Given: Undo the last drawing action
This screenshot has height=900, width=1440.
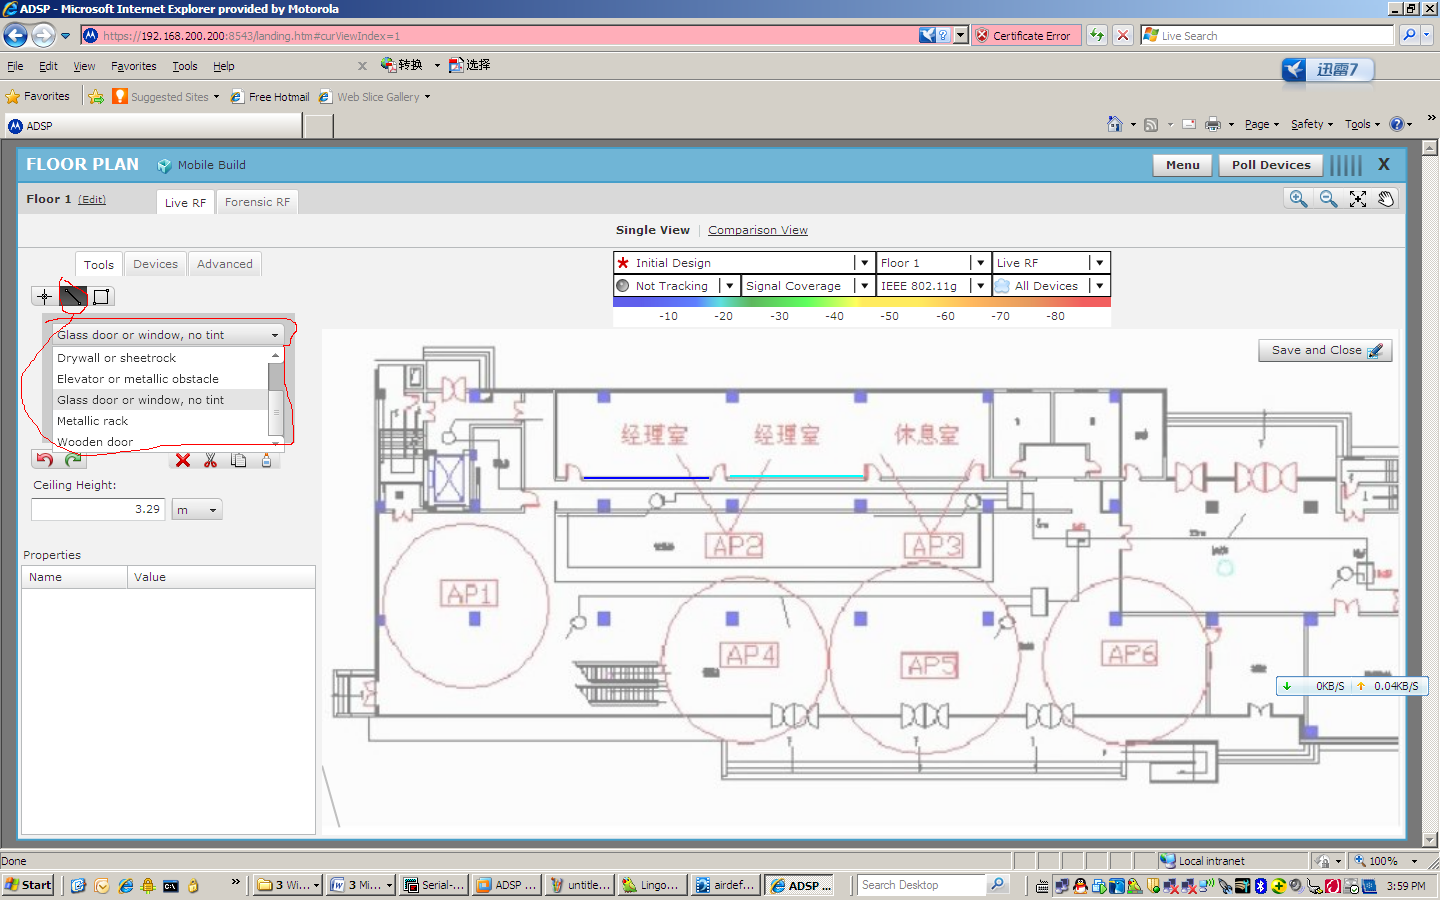Looking at the screenshot, I should [44, 460].
